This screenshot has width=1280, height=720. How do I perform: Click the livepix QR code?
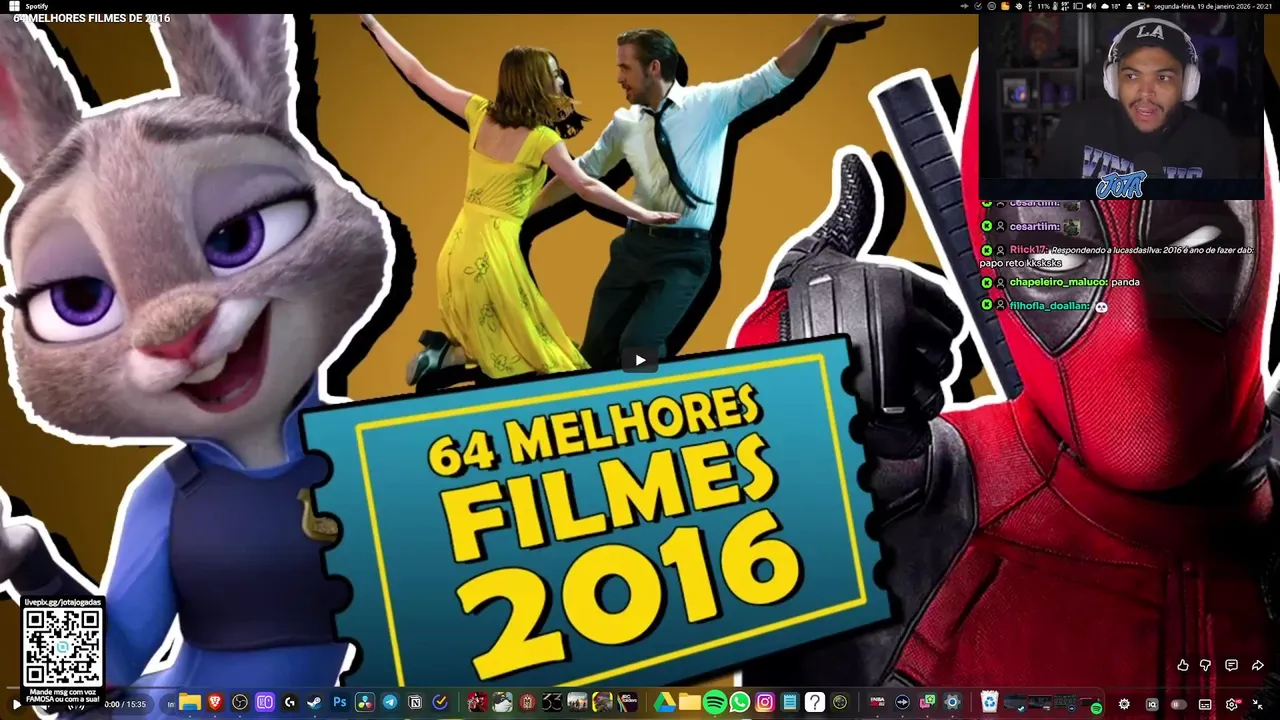(x=63, y=646)
